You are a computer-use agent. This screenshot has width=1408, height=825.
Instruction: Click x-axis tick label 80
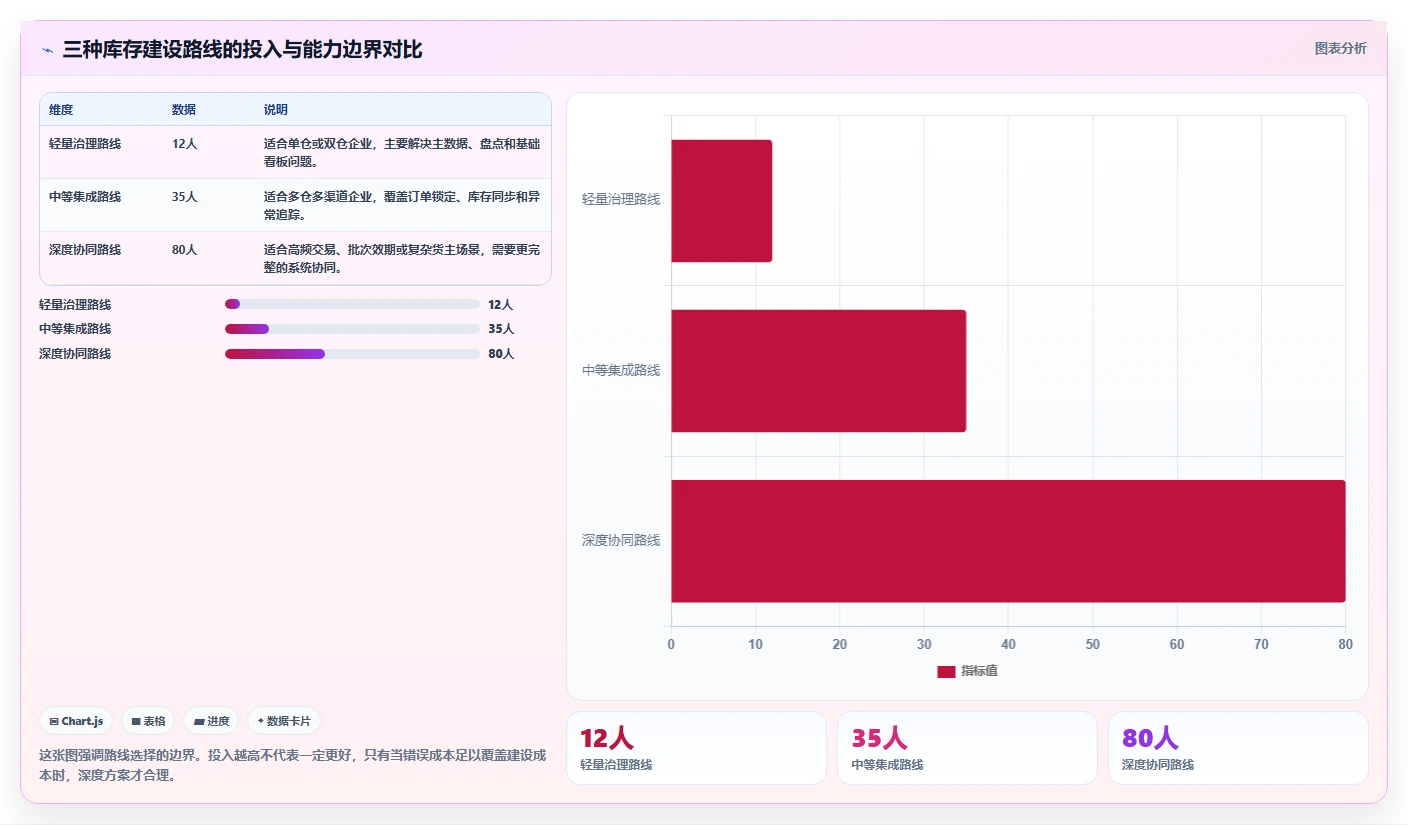[x=1345, y=645]
